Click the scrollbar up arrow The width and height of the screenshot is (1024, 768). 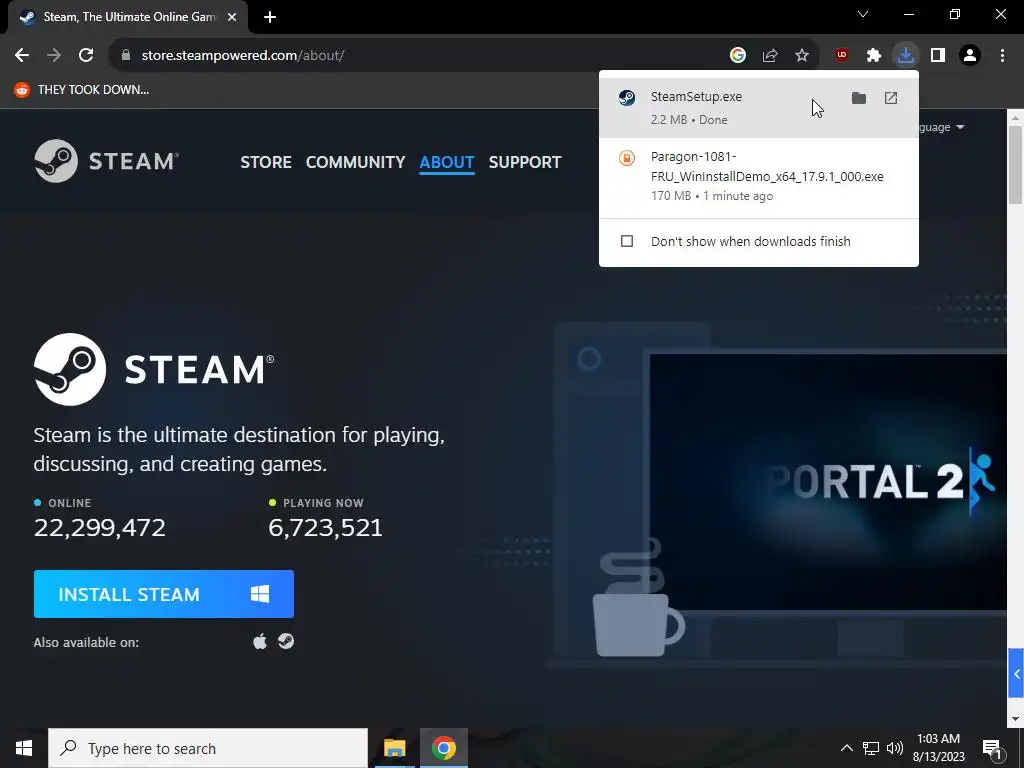point(1015,118)
